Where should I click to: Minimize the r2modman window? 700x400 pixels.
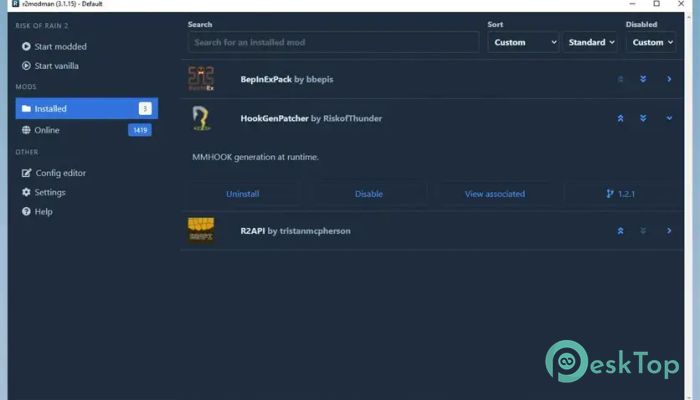tap(632, 4)
